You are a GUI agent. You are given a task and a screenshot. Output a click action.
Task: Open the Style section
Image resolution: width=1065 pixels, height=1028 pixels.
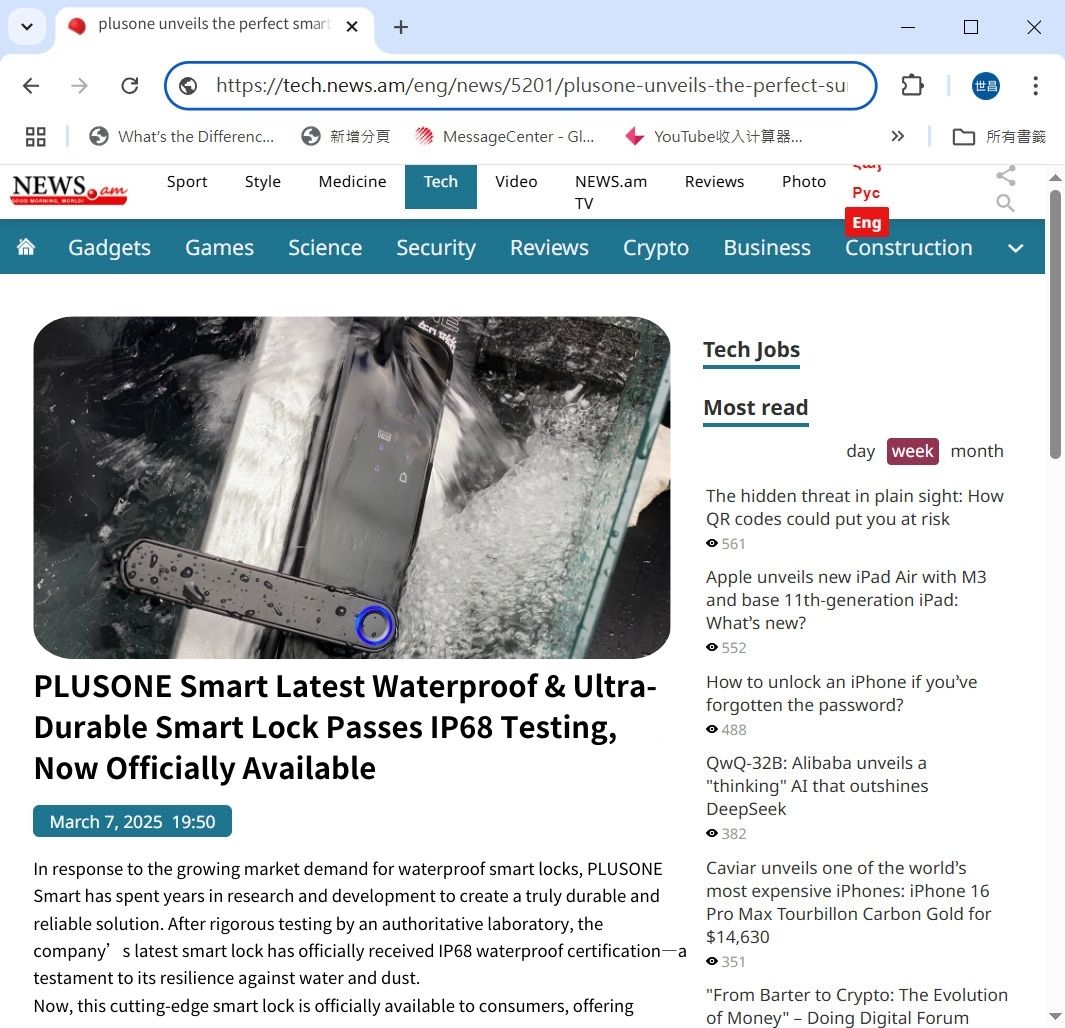262,182
